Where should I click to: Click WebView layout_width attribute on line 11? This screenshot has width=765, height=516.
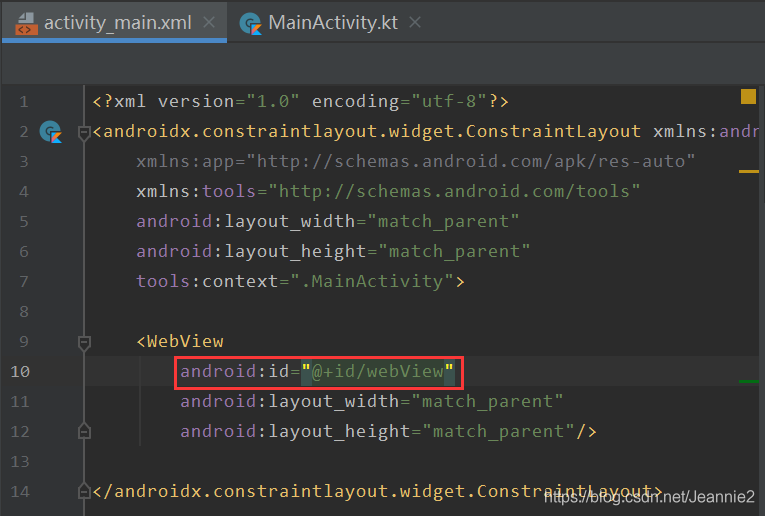[372, 401]
